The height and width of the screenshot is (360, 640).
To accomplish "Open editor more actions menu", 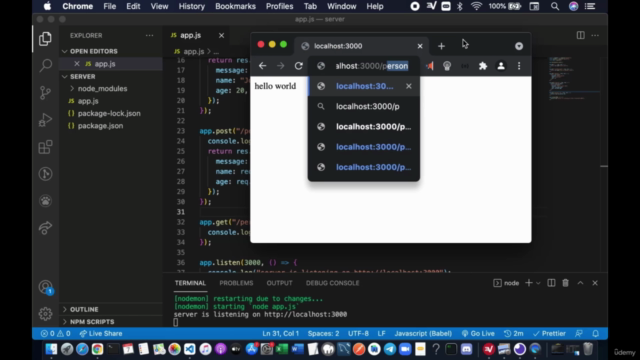I will [595, 36].
